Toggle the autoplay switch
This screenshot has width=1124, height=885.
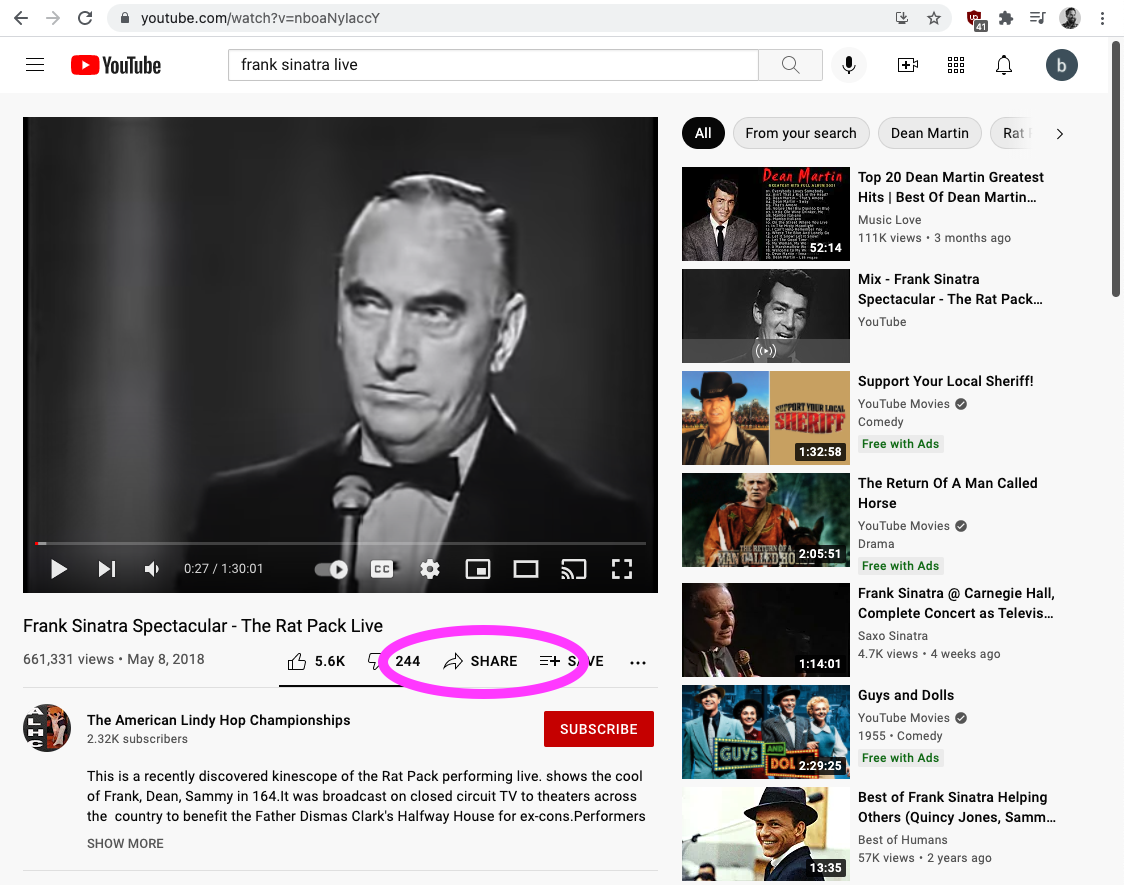point(331,569)
